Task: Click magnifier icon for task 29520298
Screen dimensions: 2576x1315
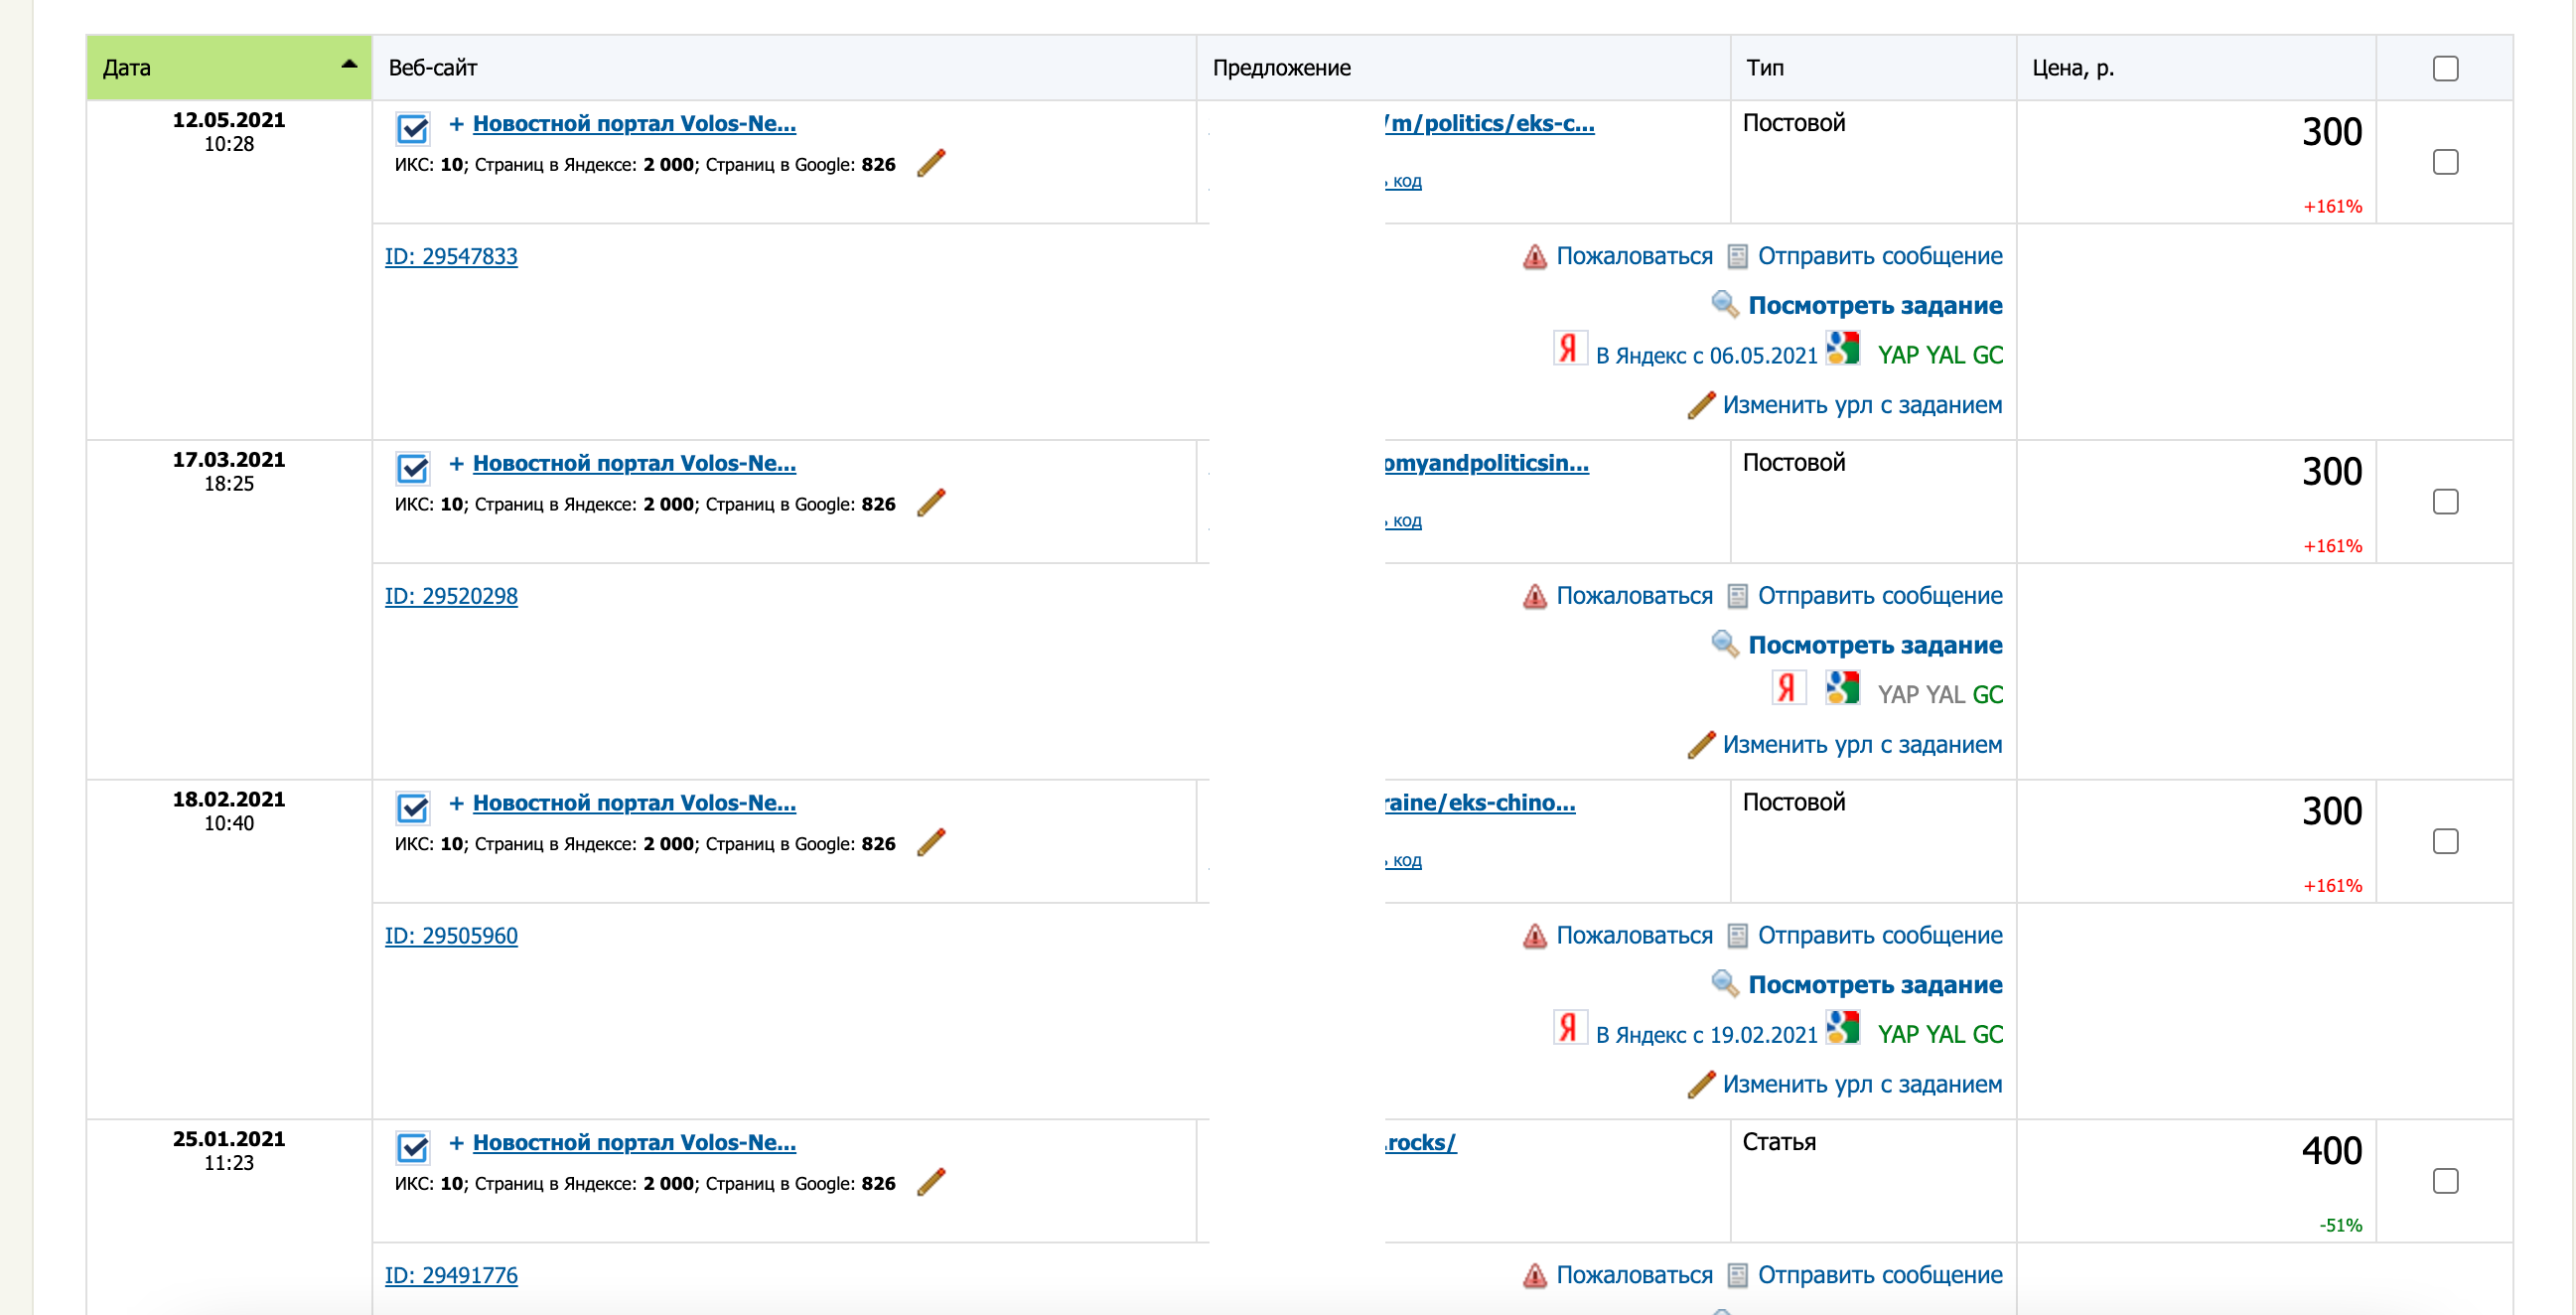Action: point(1724,644)
